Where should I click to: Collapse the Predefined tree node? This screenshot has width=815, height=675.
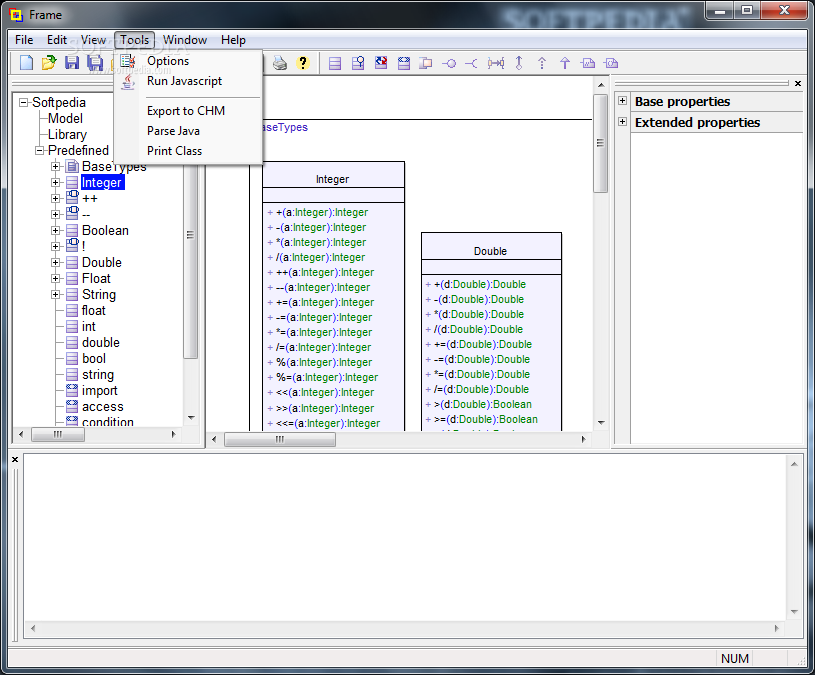tap(40, 151)
